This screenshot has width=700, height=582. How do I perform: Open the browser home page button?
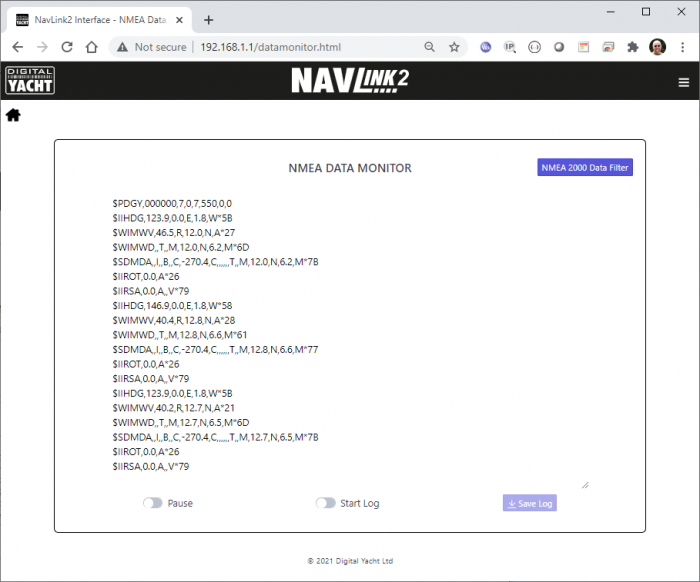[x=91, y=47]
